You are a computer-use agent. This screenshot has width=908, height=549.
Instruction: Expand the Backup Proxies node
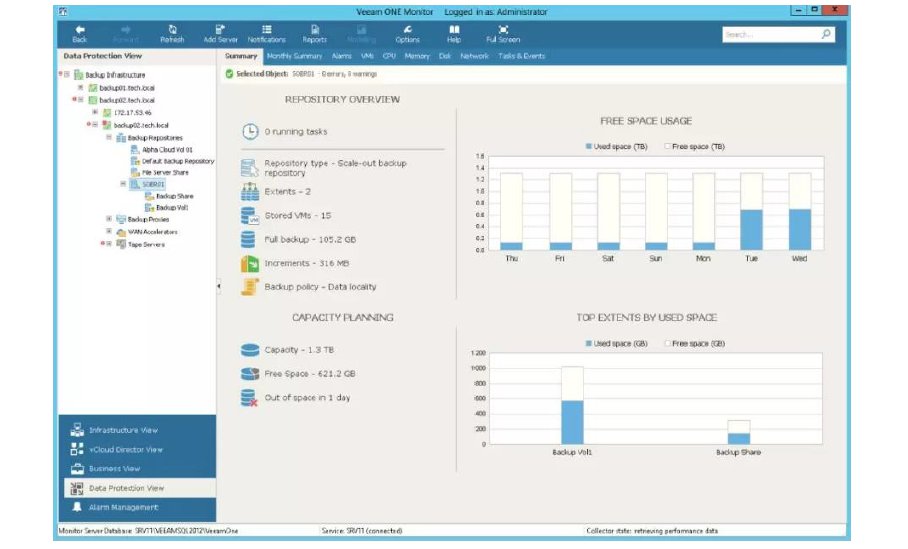[109, 219]
